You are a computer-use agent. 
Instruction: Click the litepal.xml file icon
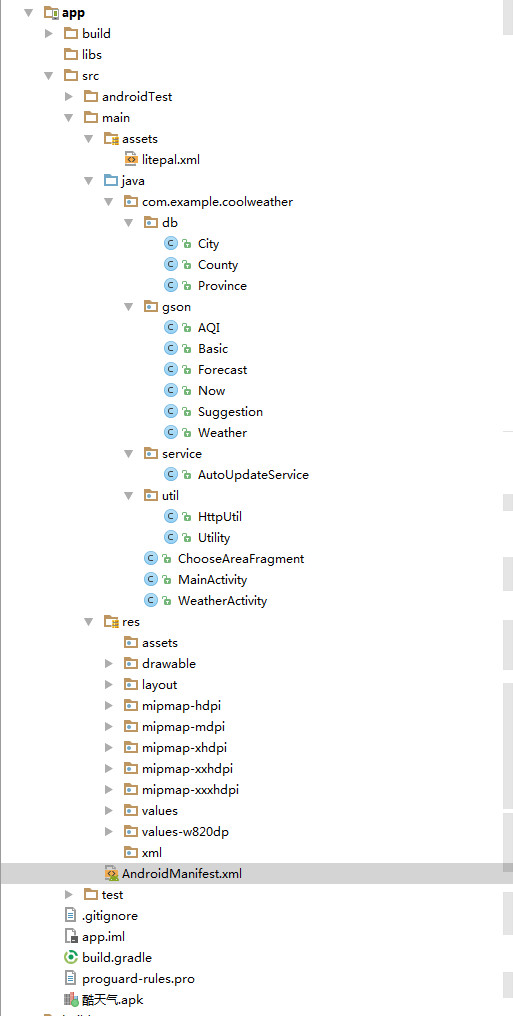(131, 159)
